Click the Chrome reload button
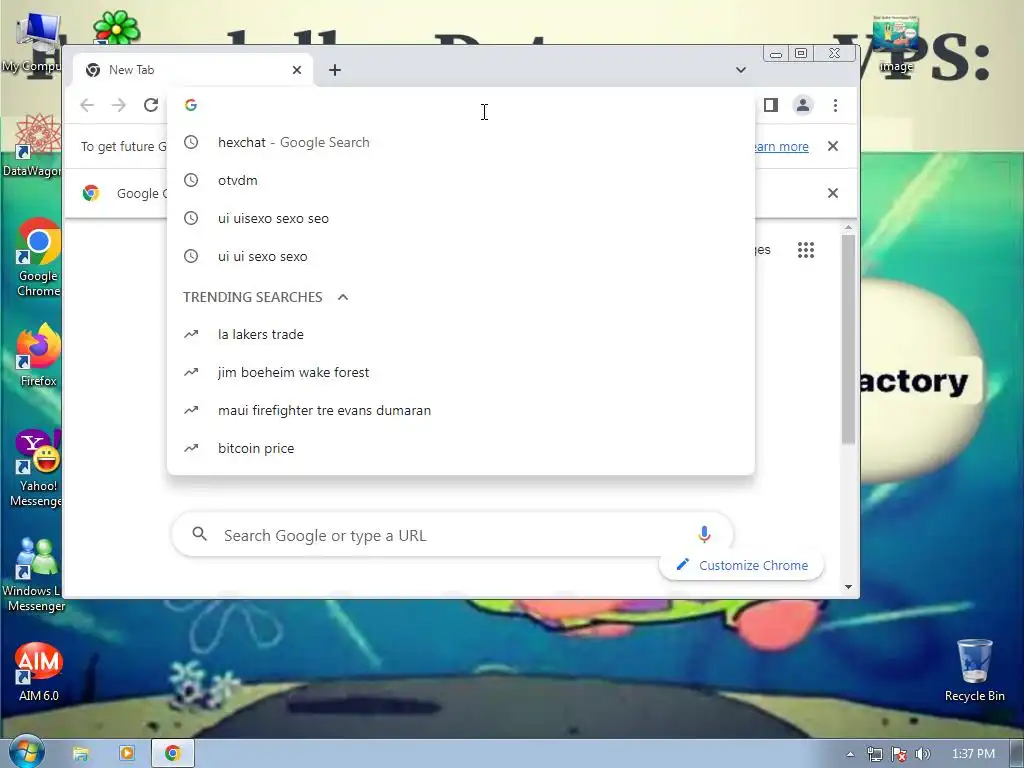This screenshot has height=768, width=1024. (x=151, y=105)
